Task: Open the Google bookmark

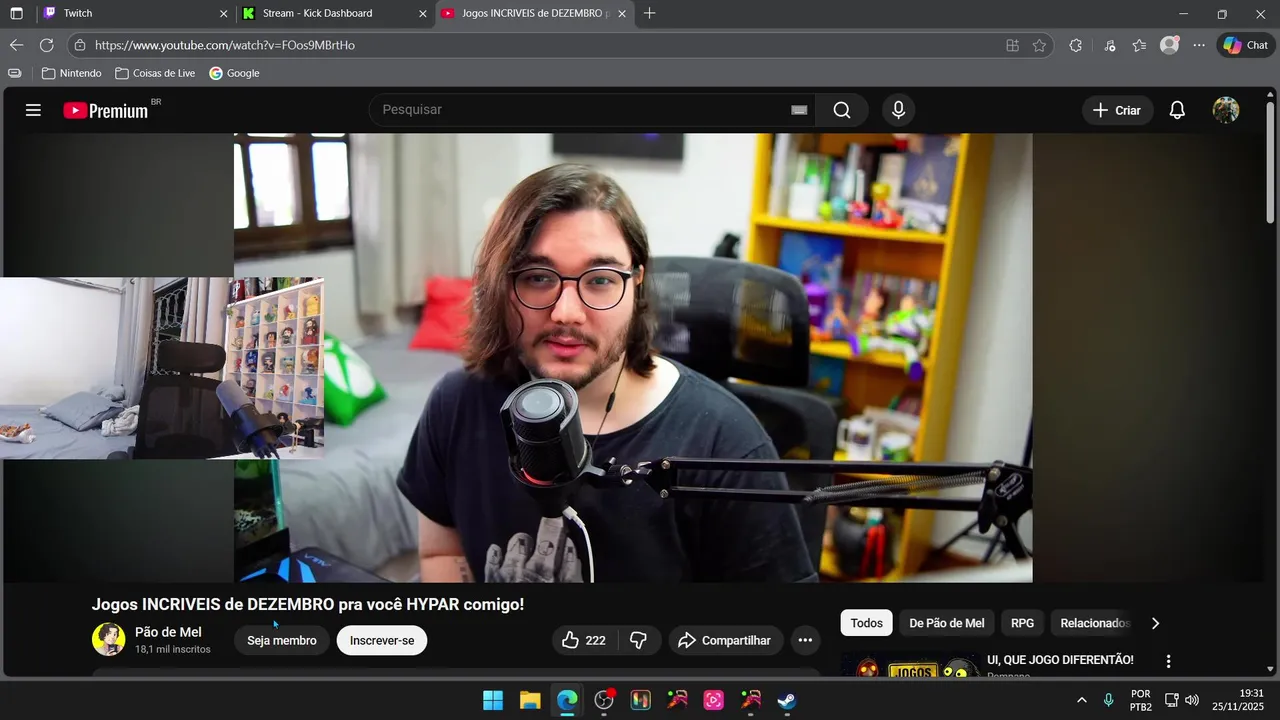Action: pyautogui.click(x=234, y=73)
